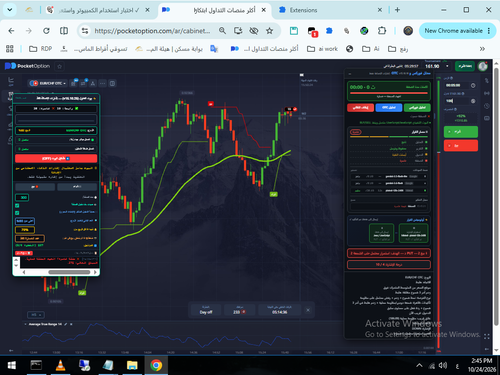Click the amount currency icon beside amount field
Image resolution: width=500 pixels, height=375 pixels.
(473, 101)
